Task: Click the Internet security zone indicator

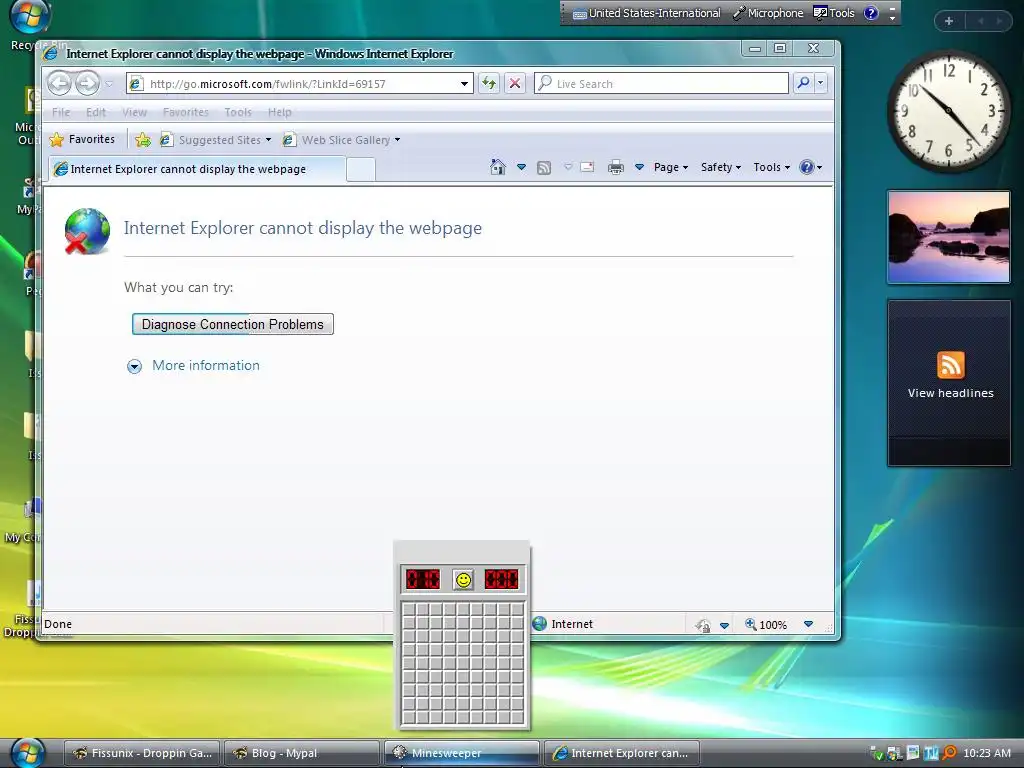Action: tap(563, 624)
